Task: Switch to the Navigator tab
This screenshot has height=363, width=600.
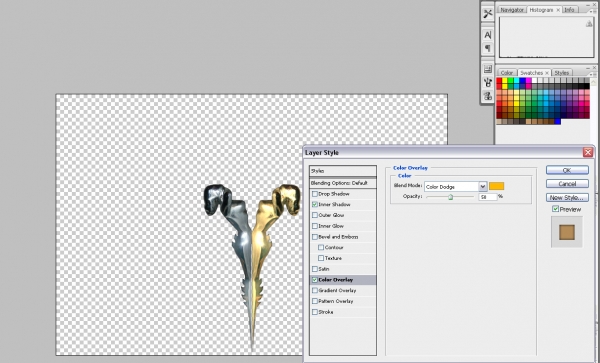Action: click(x=512, y=10)
